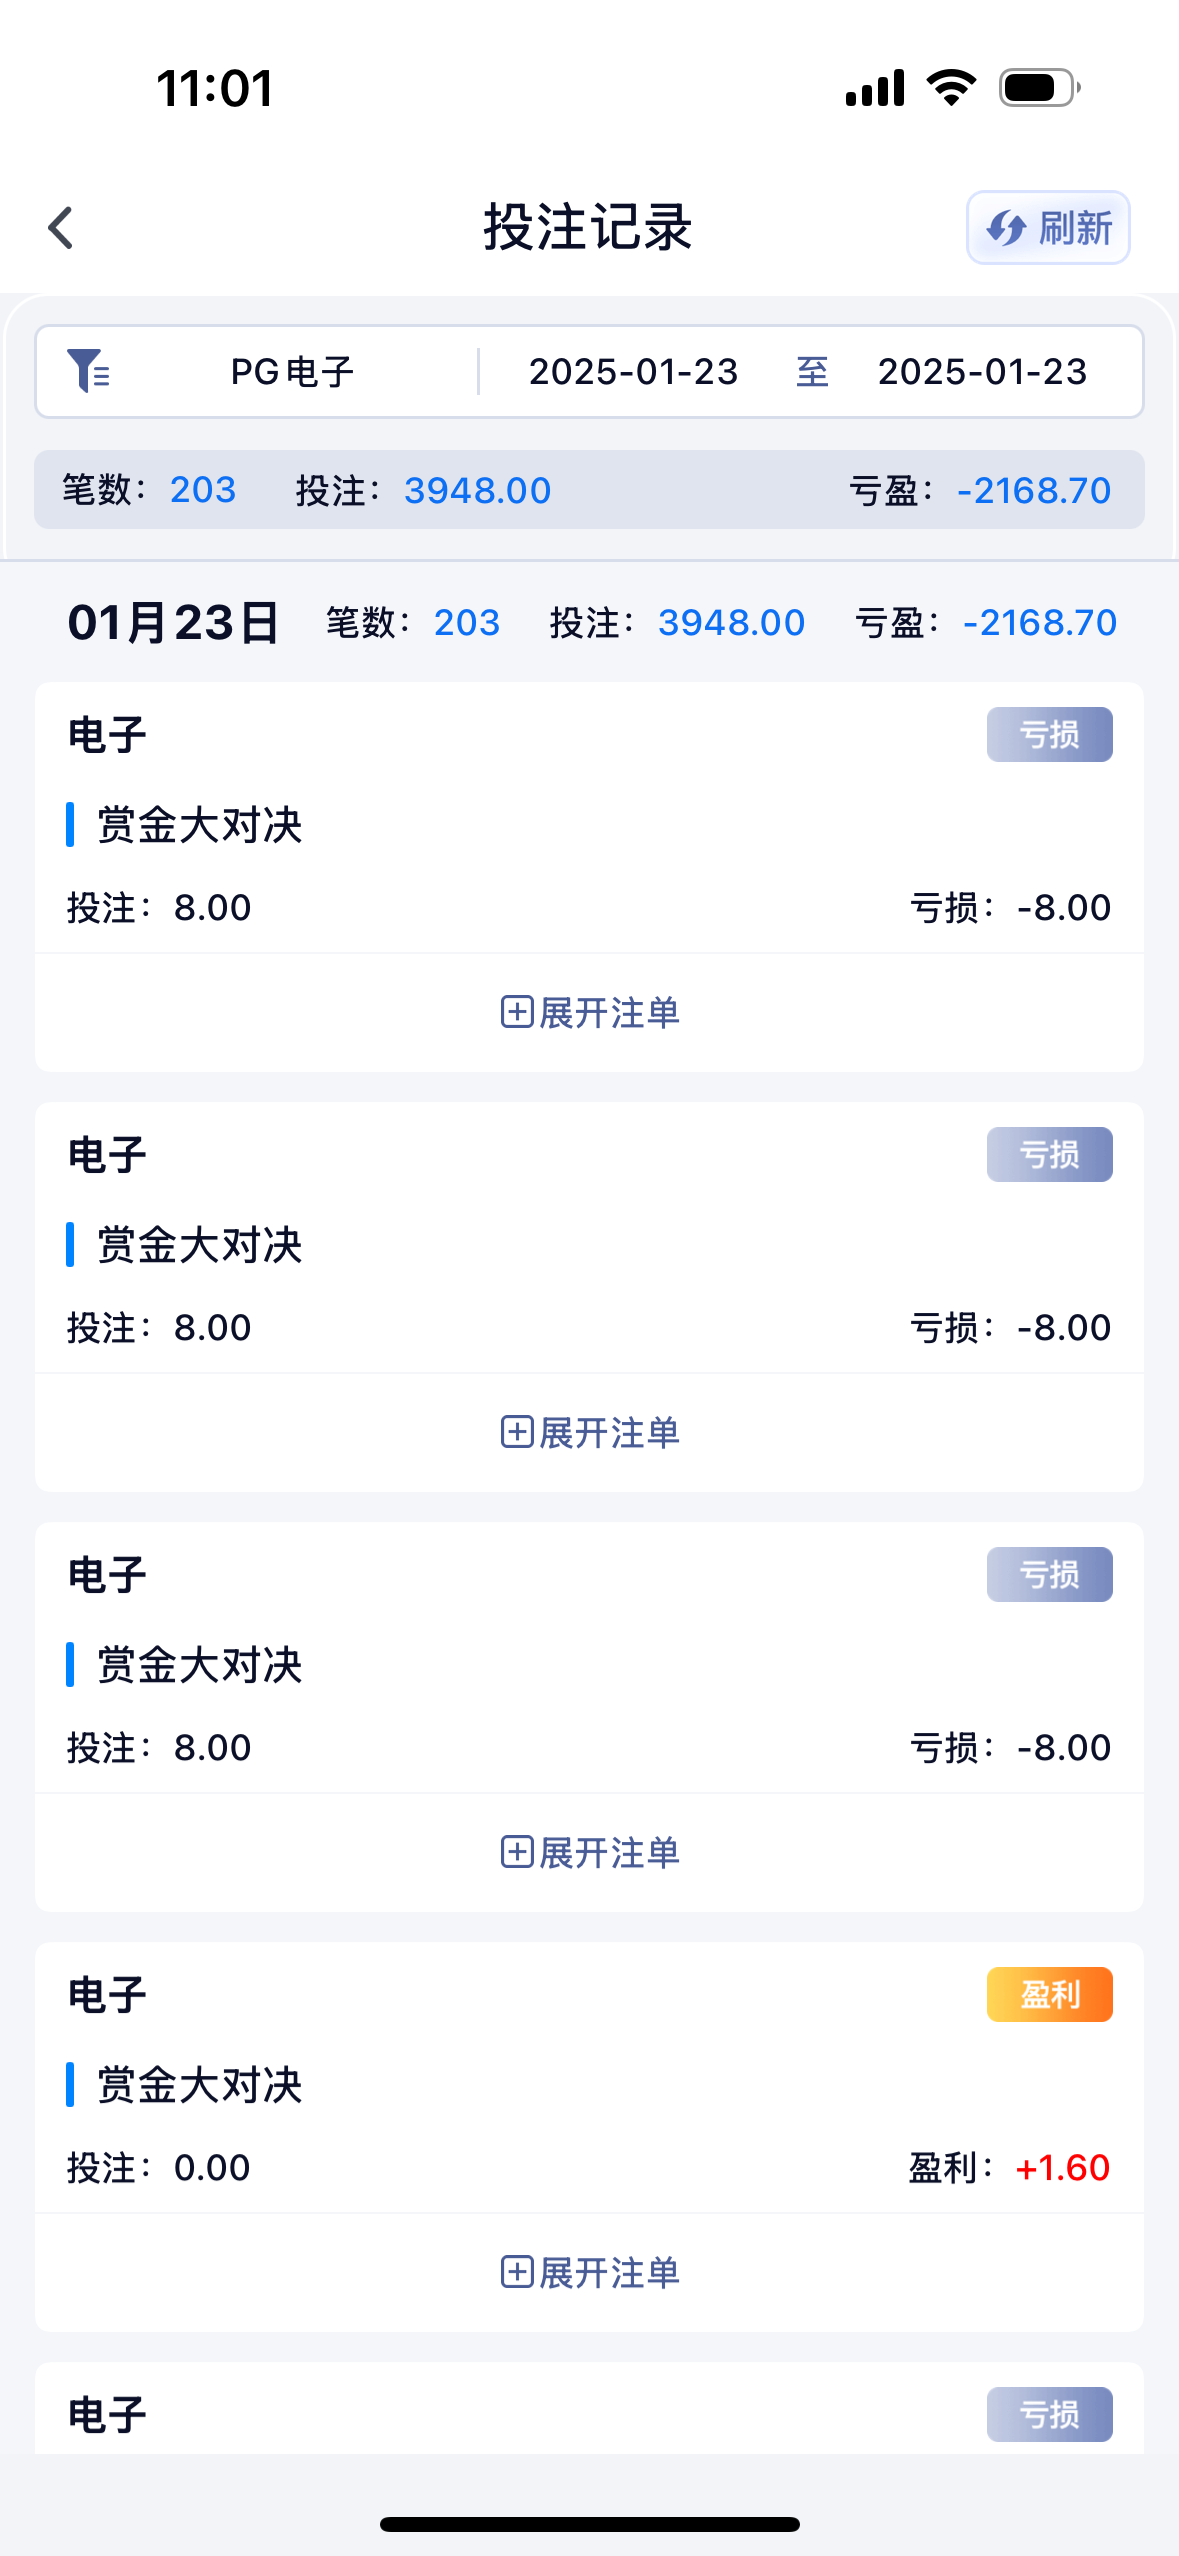Tap the Wi-Fi status icon
Viewport: 1179px width, 2556px height.
[x=951, y=88]
